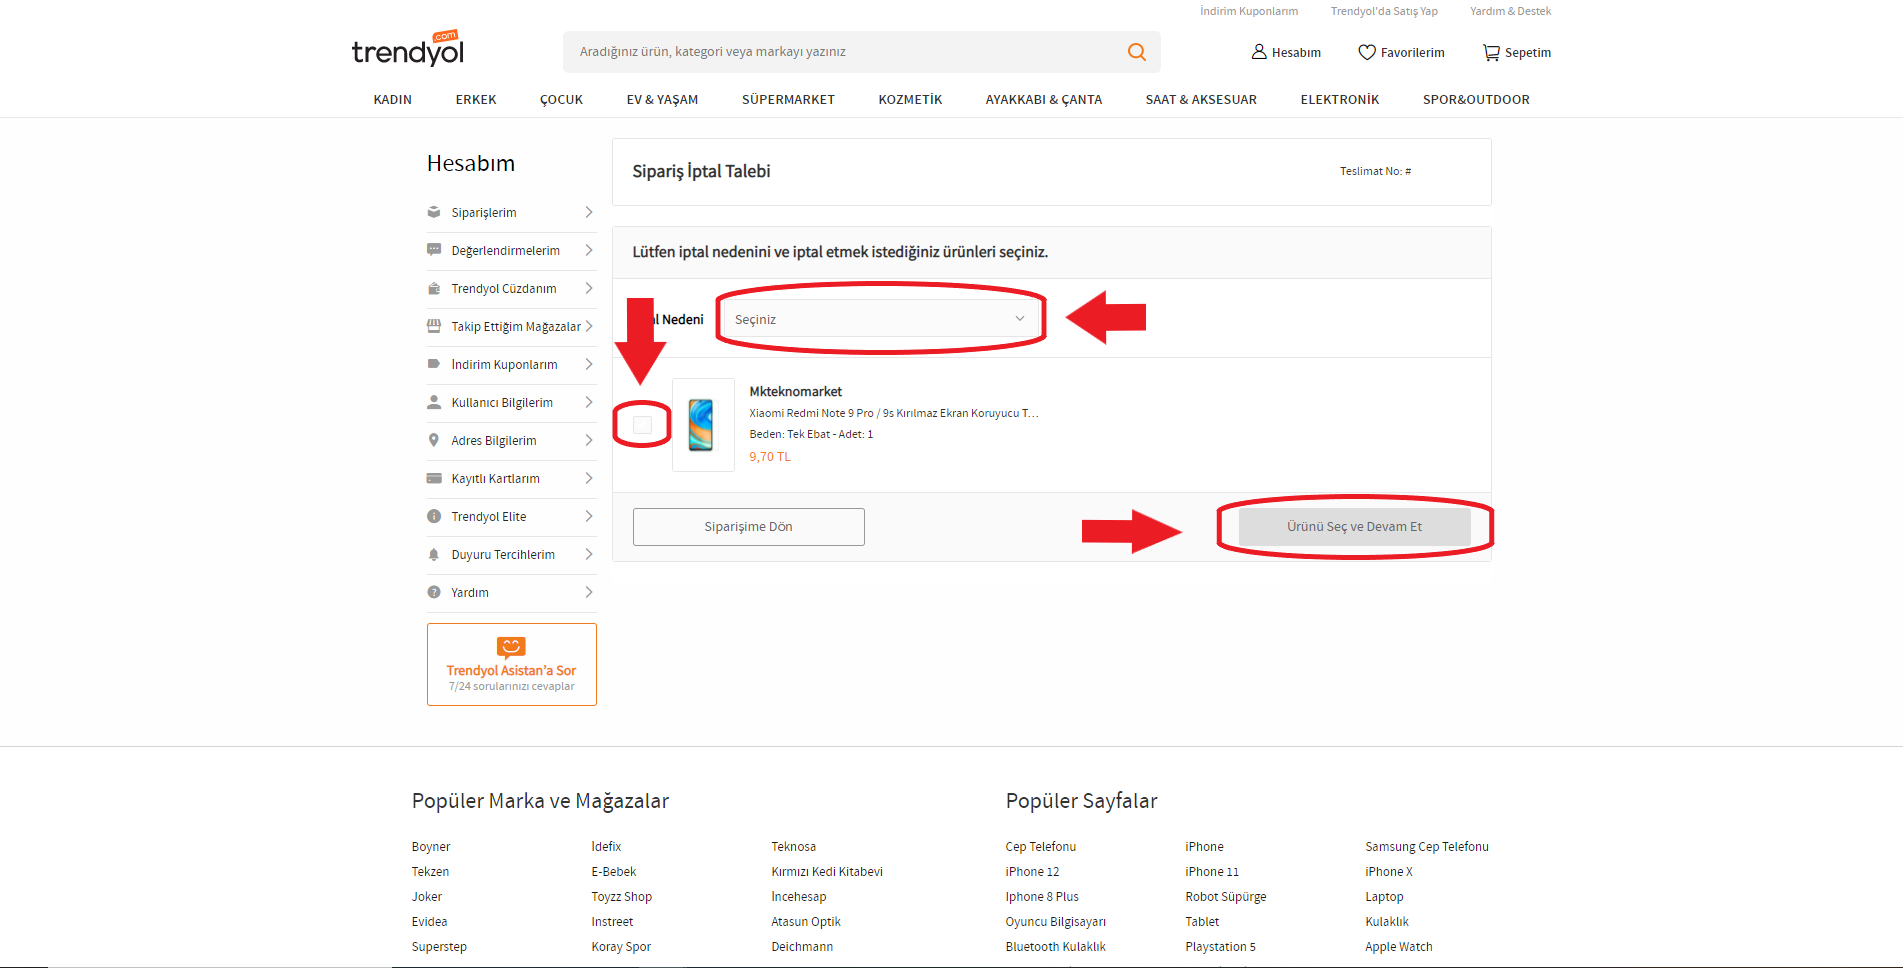Open the SÜPERMARKET category menu
This screenshot has height=968, width=1903.
point(788,99)
